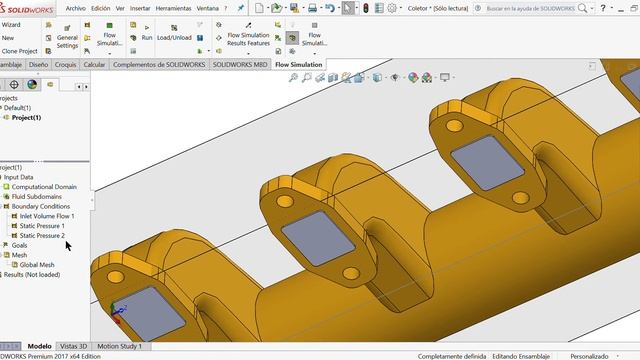Open the search box dropdown arrow

[x=592, y=8]
